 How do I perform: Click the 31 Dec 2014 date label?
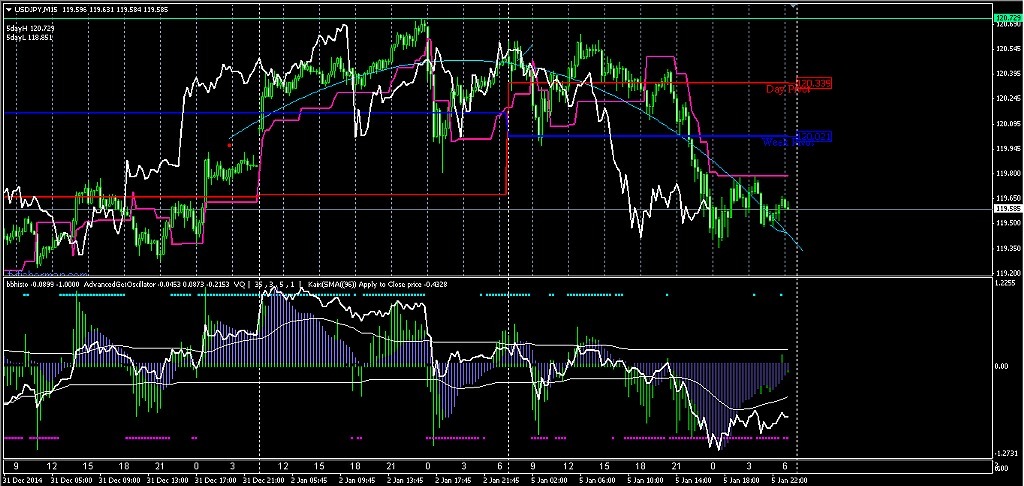click(22, 479)
